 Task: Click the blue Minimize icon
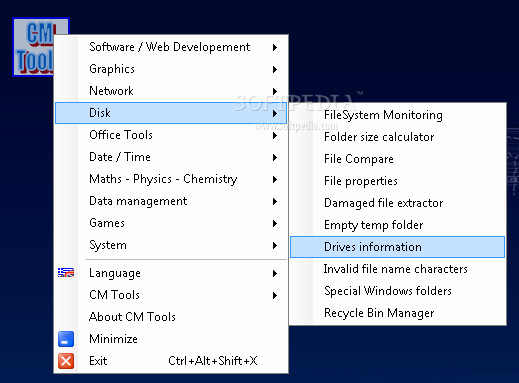pyautogui.click(x=66, y=339)
